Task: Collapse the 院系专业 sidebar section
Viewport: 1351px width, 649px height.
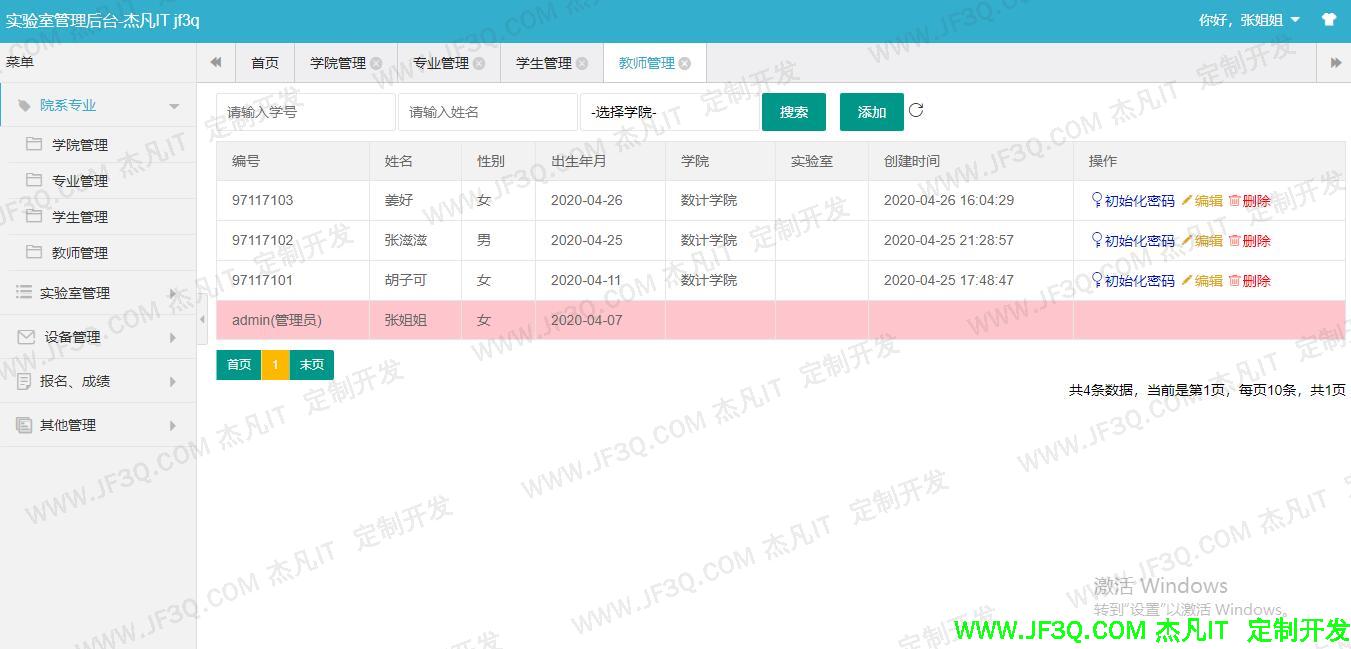Action: coord(173,104)
